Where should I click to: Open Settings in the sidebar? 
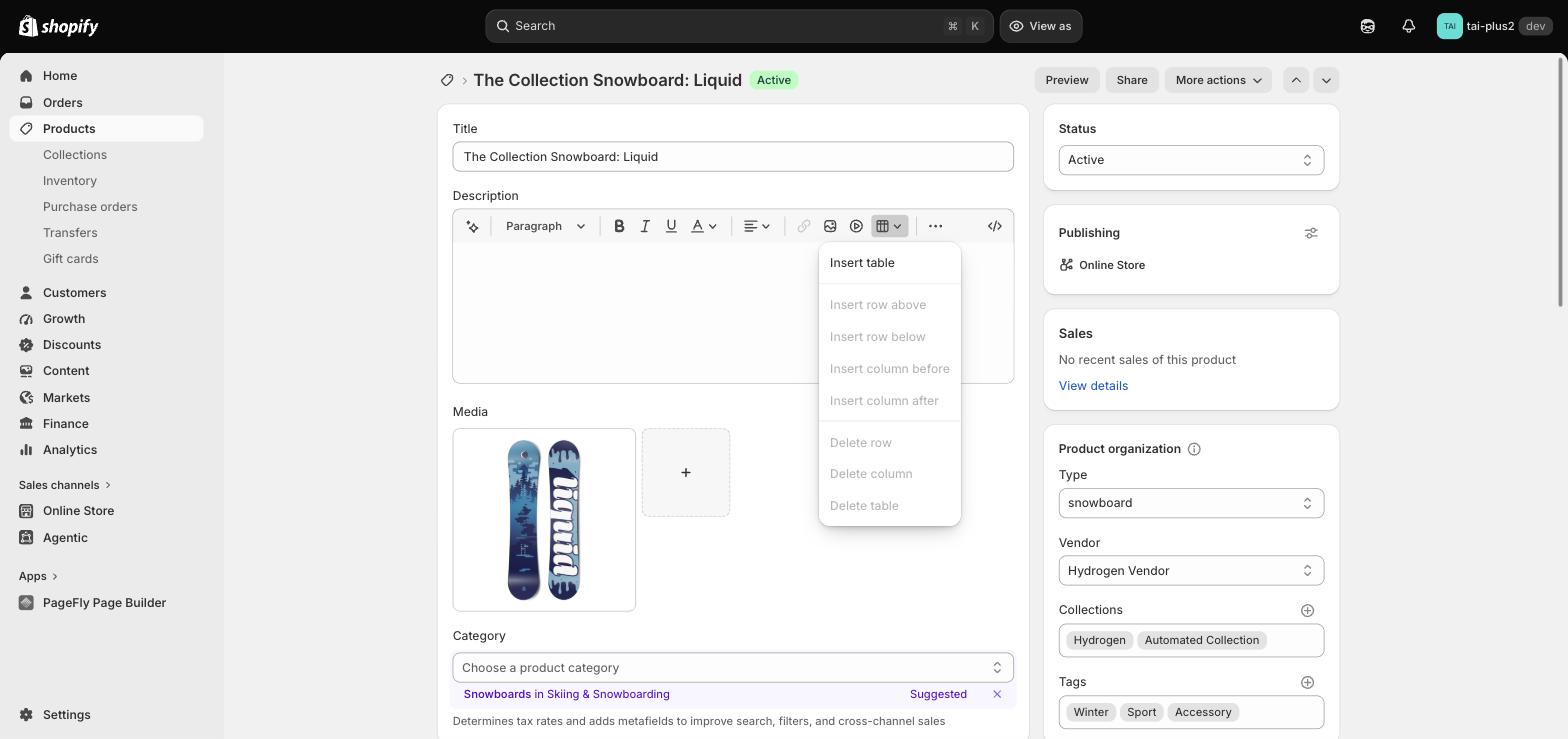[106, 715]
